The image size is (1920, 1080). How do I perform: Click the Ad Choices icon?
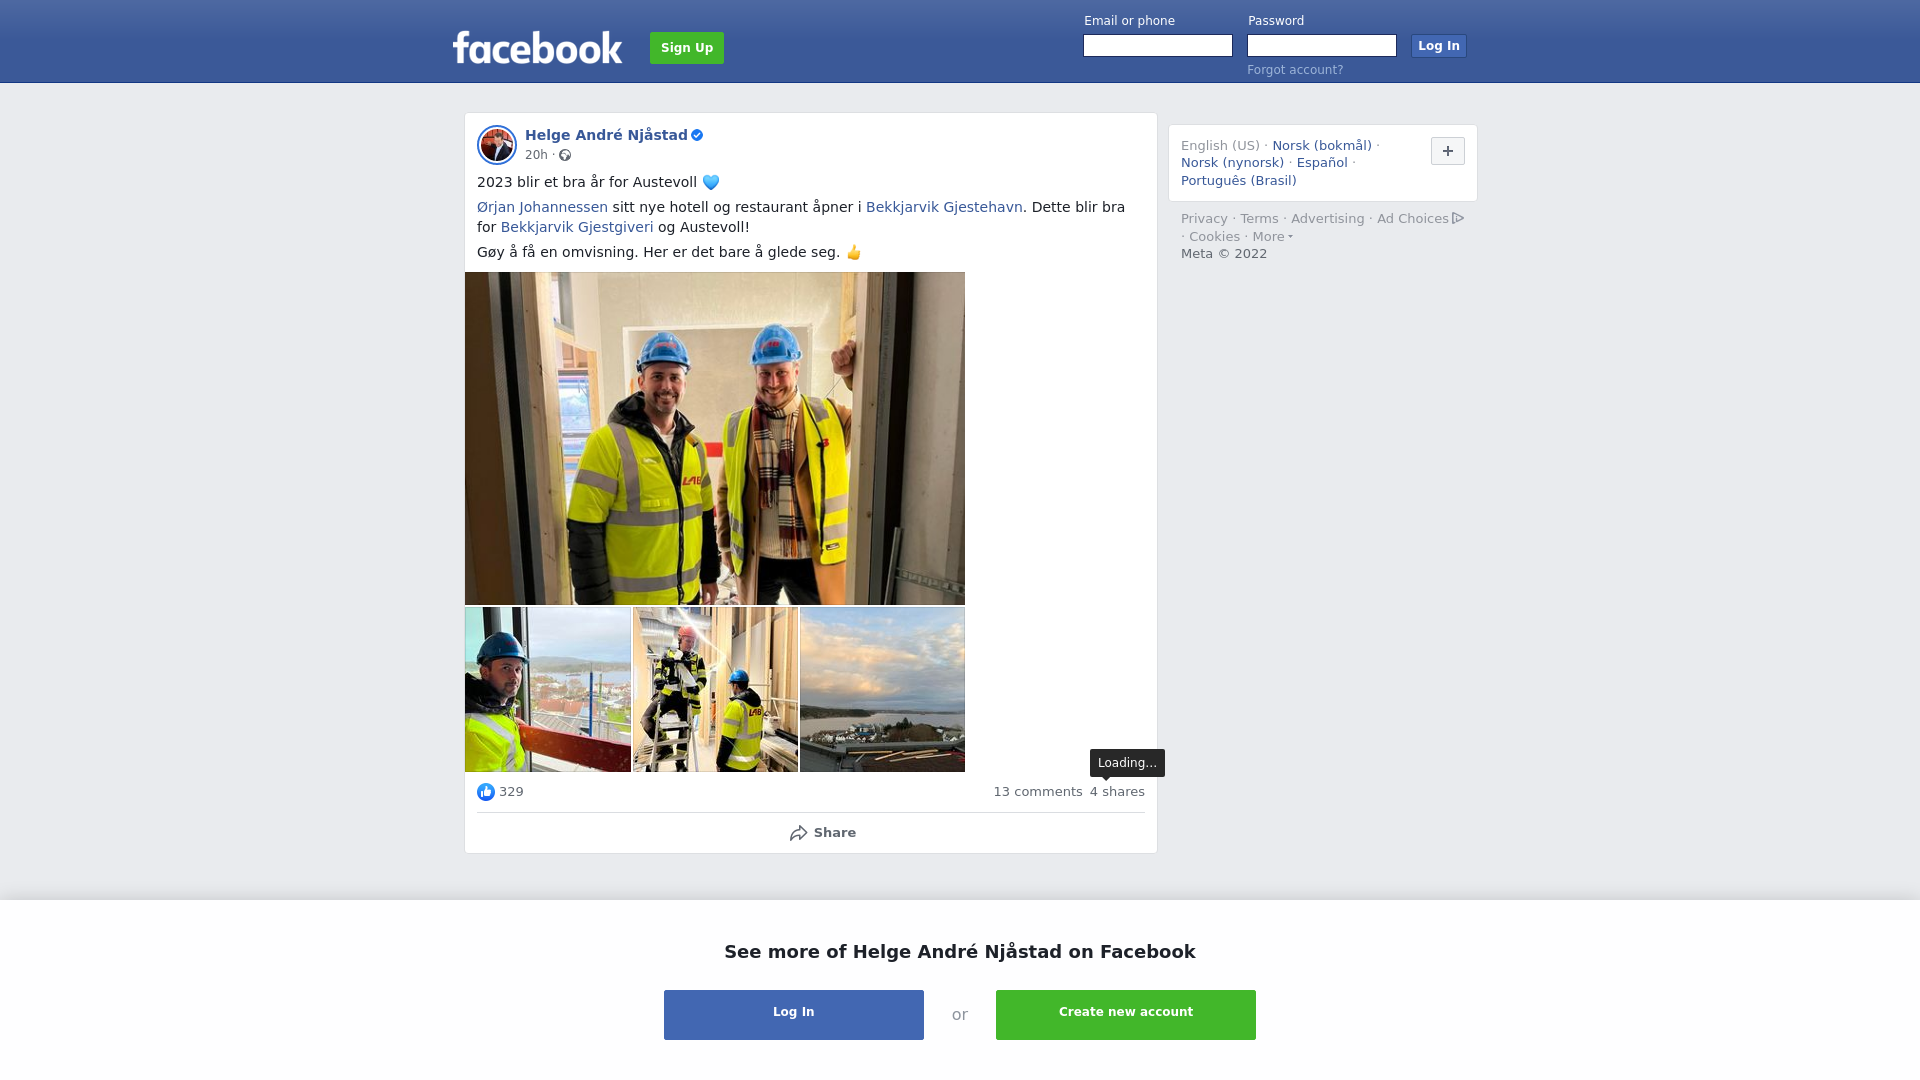click(x=1458, y=218)
